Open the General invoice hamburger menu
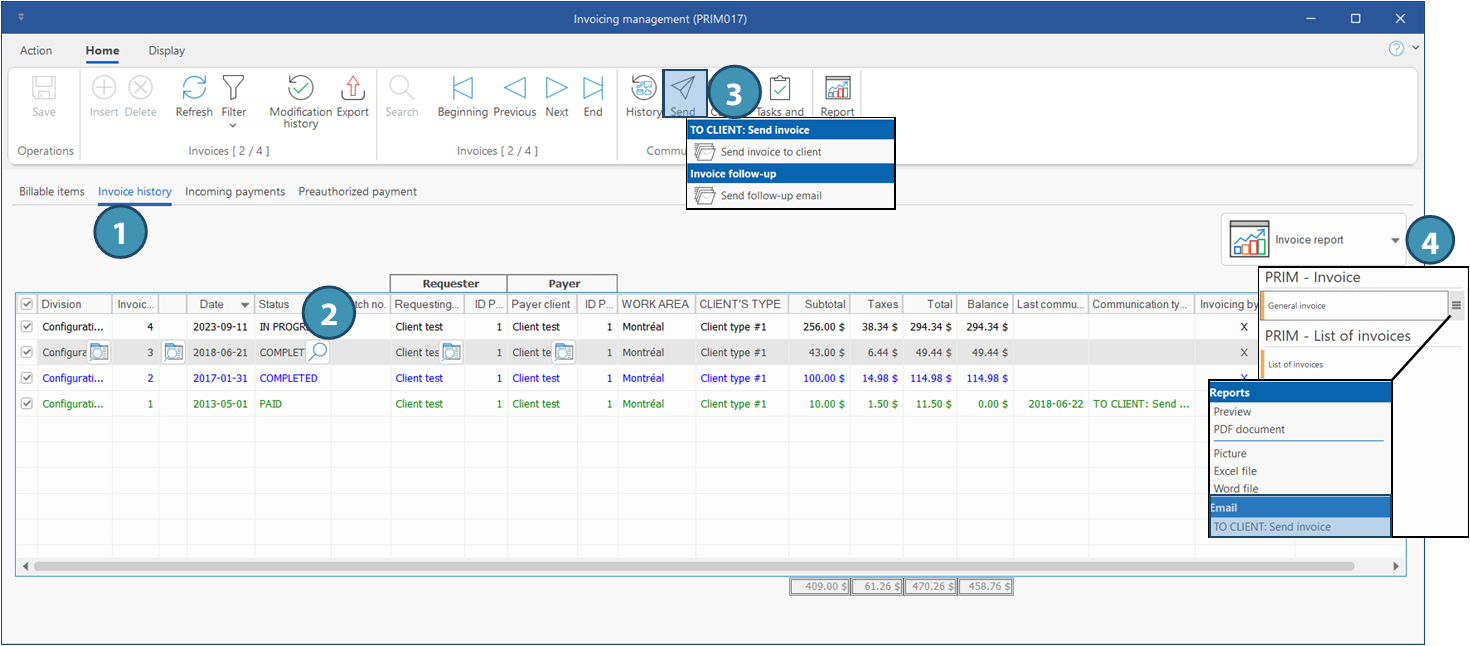The image size is (1470, 646). tap(1456, 306)
